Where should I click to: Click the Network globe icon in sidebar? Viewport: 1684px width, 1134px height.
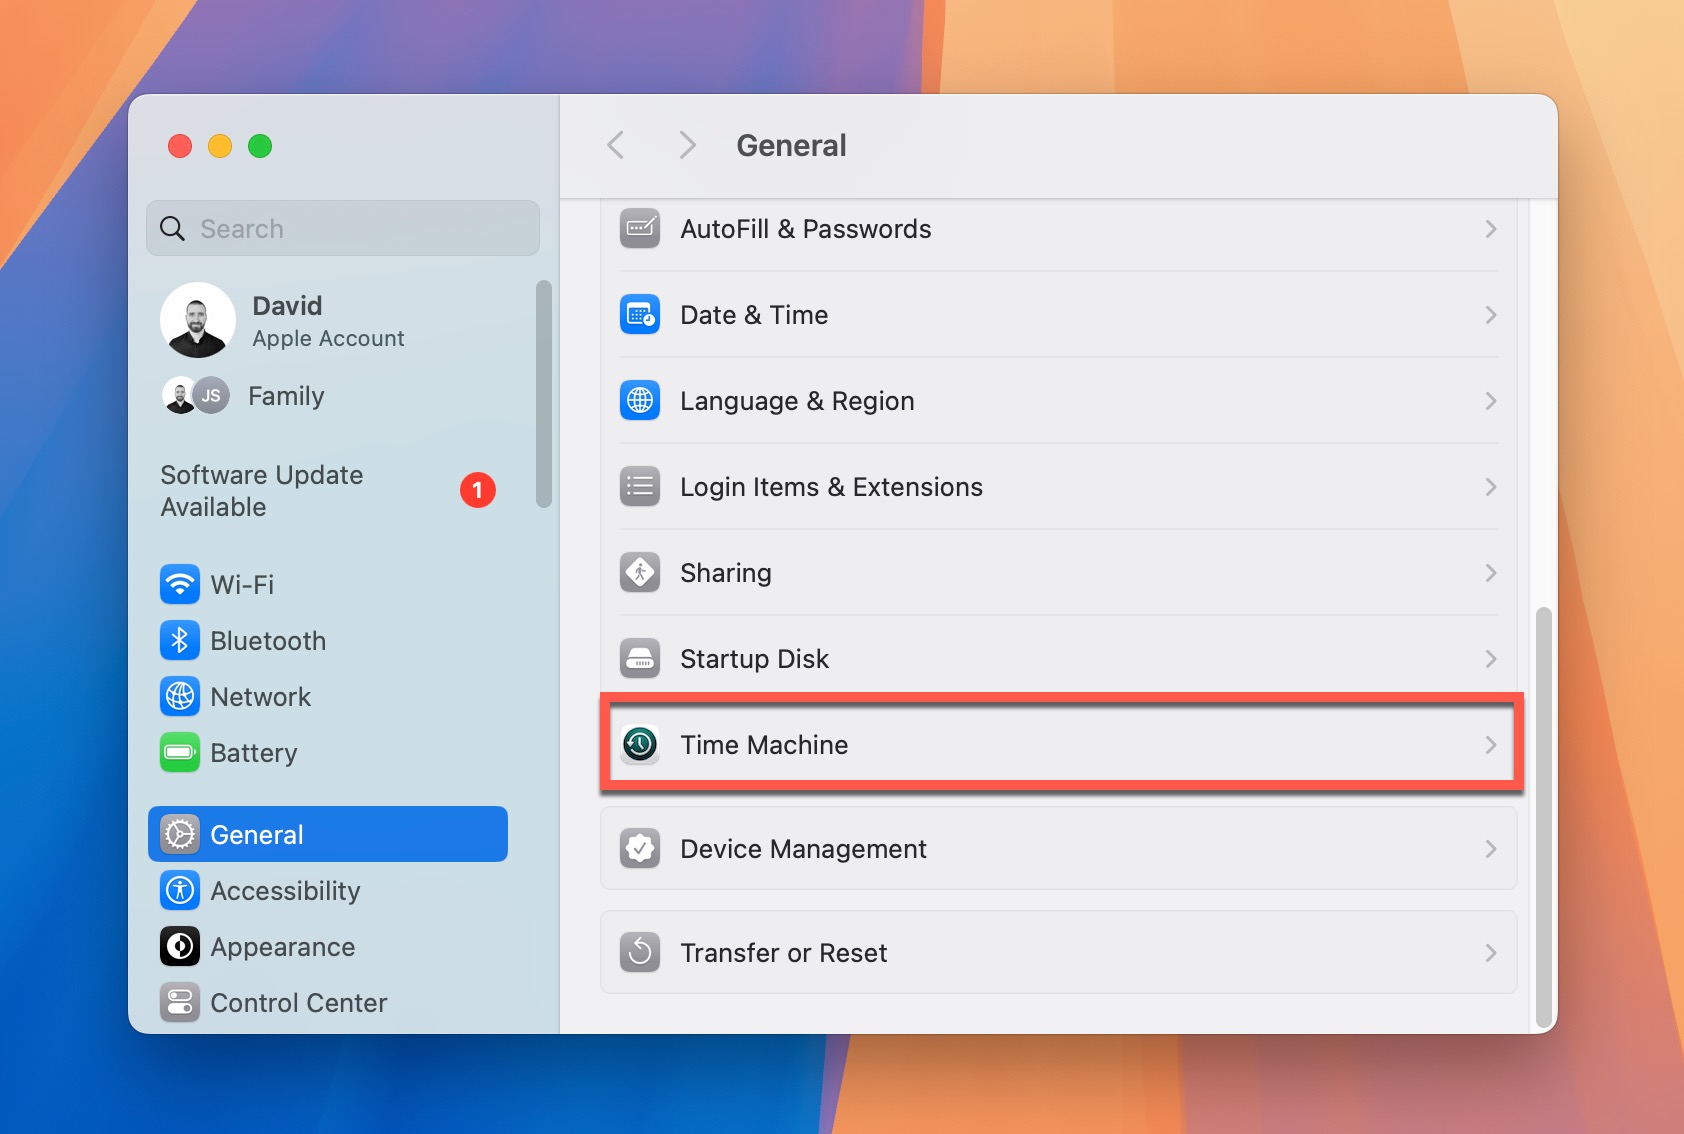click(180, 697)
